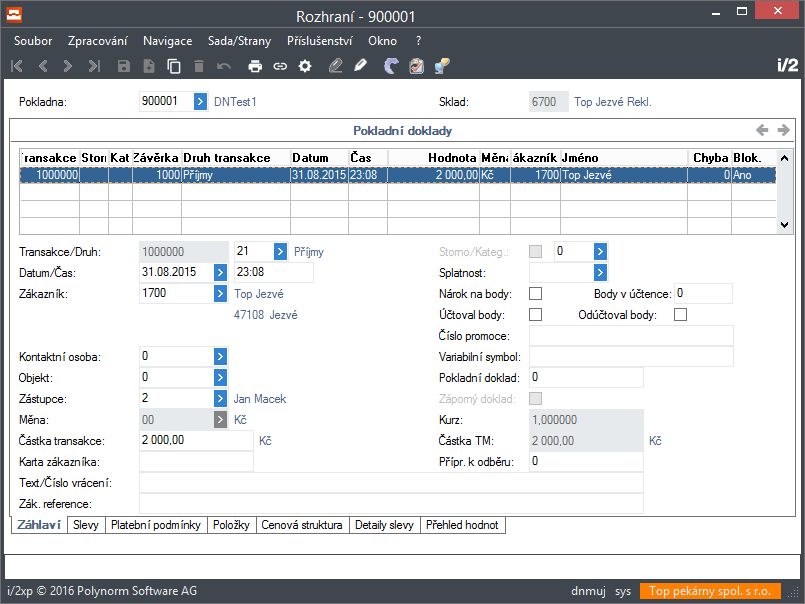This screenshot has height=604, width=805.
Task: Click the table scrollbar up arrow
Action: click(784, 158)
